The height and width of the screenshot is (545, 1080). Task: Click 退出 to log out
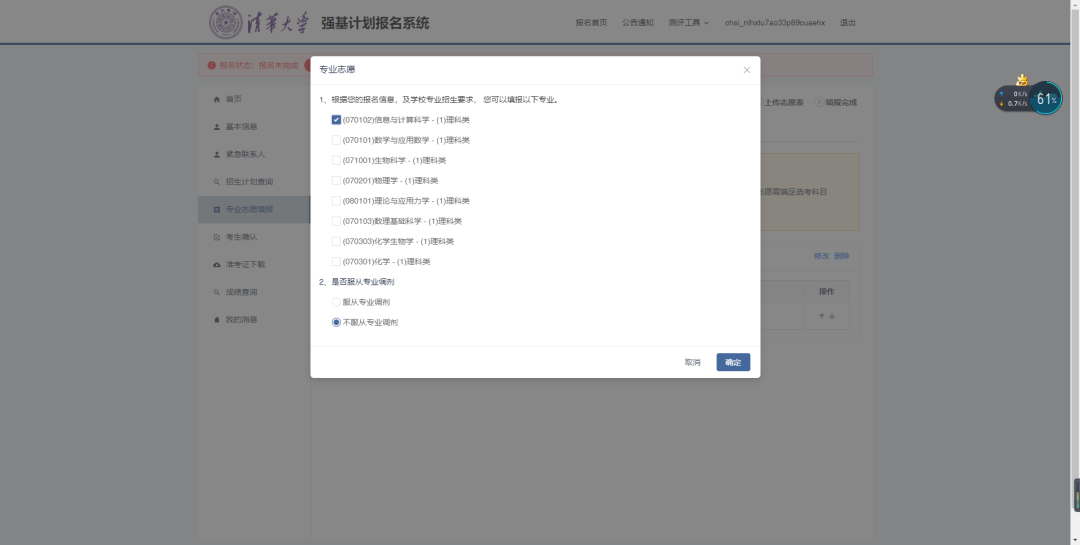click(848, 23)
